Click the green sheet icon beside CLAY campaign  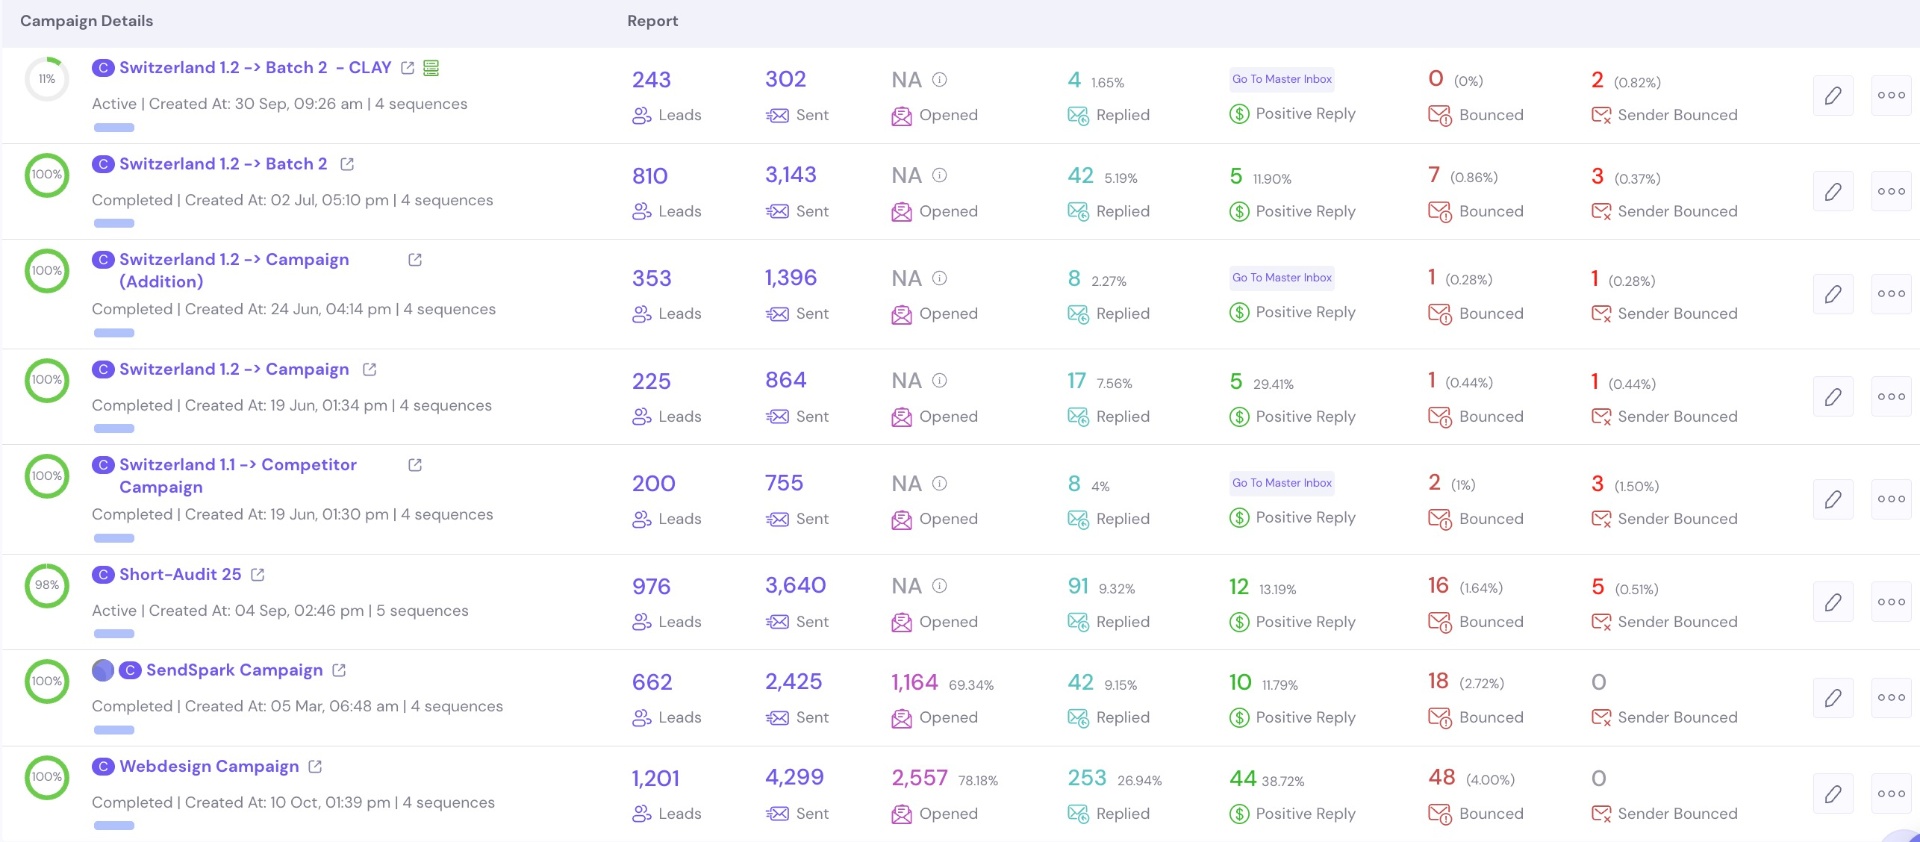[431, 68]
